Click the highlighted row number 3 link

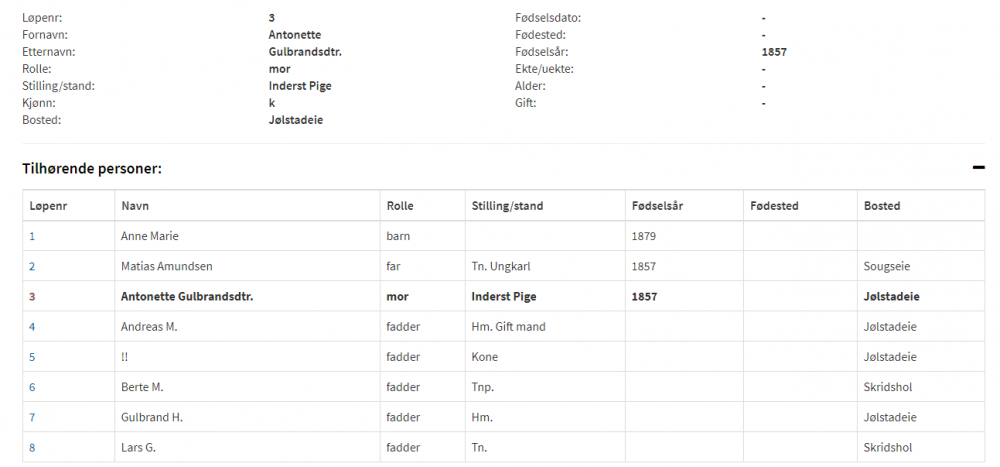32,297
